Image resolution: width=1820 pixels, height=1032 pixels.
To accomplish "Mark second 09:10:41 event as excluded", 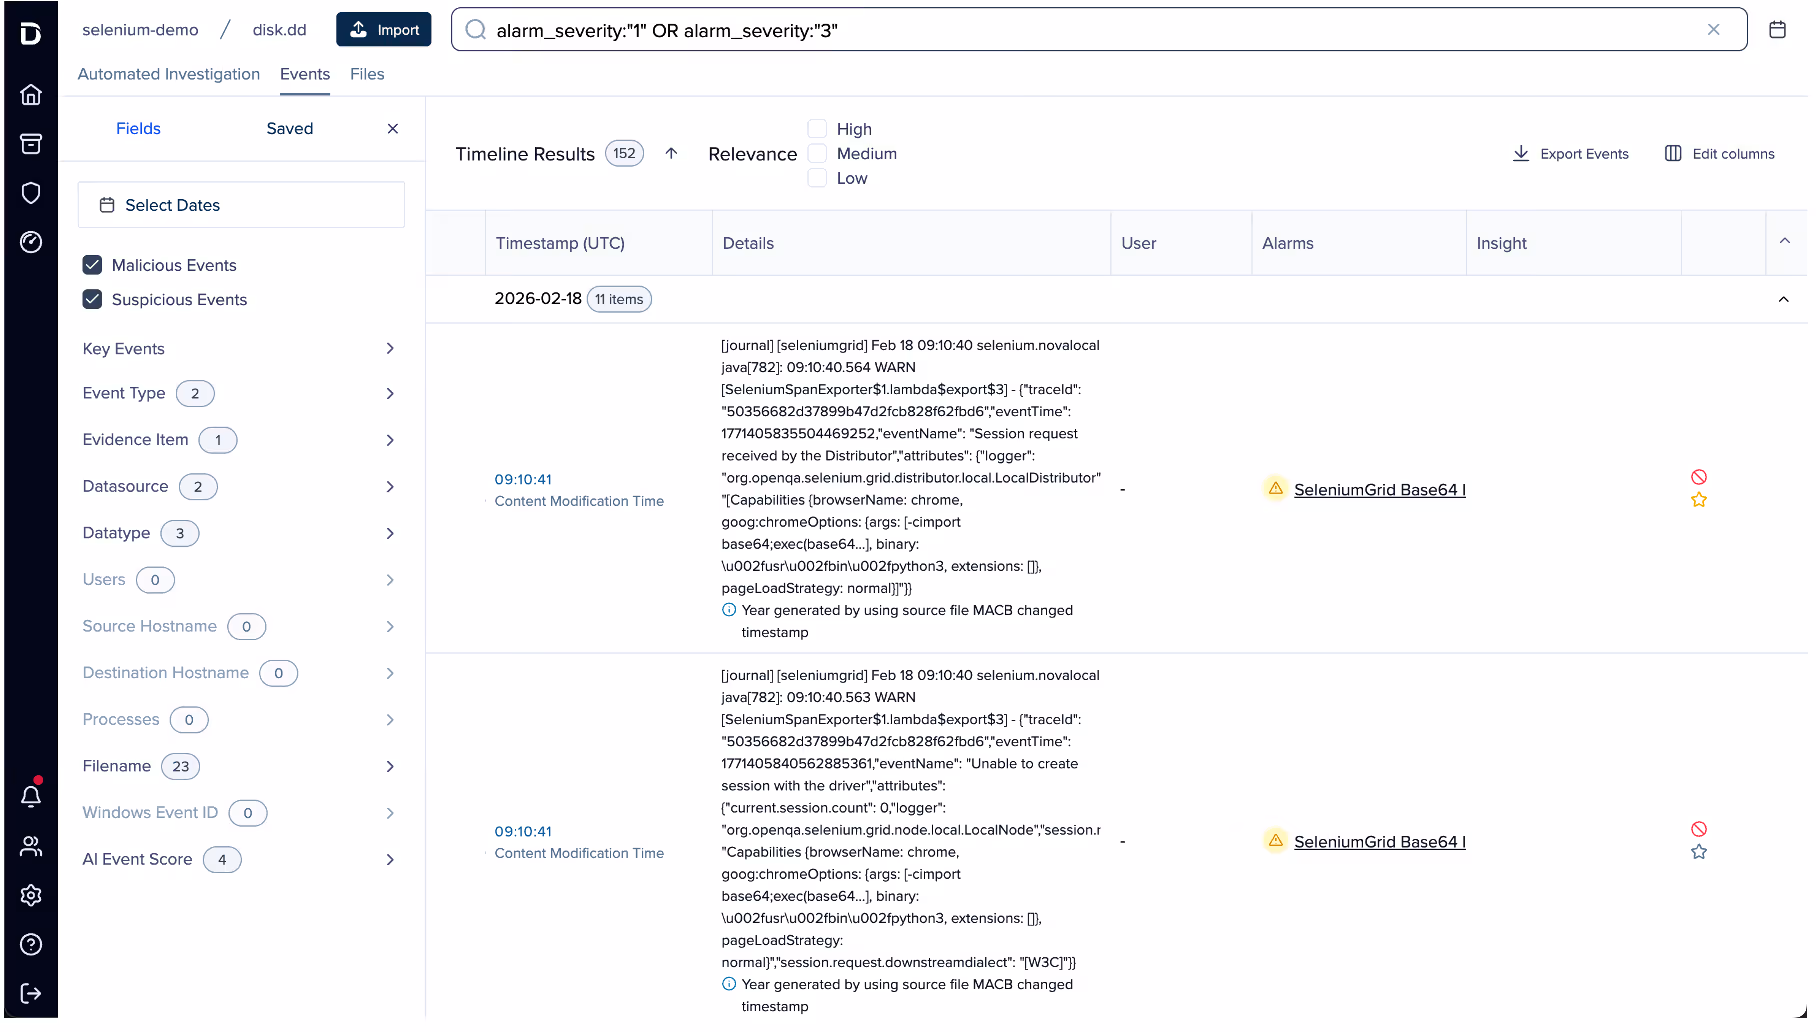I will (1699, 829).
